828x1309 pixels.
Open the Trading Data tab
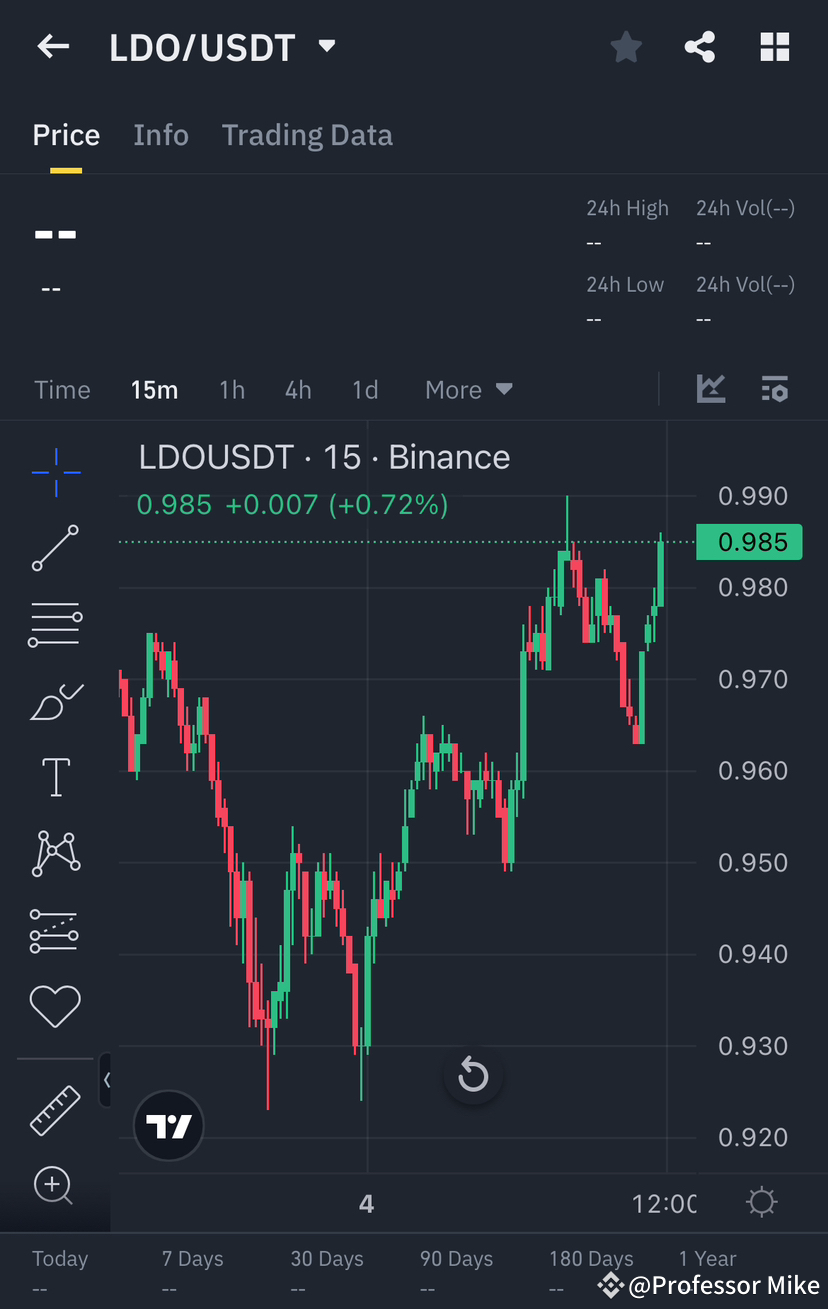pos(307,135)
